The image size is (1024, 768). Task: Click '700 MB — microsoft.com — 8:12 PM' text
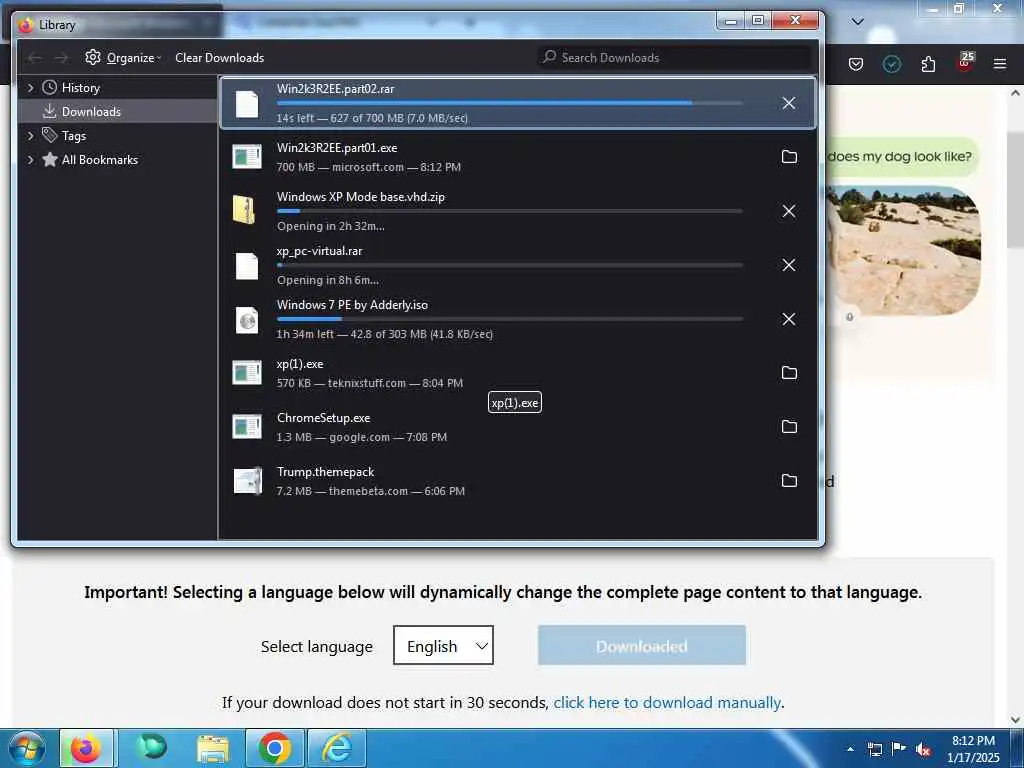[x=369, y=167]
